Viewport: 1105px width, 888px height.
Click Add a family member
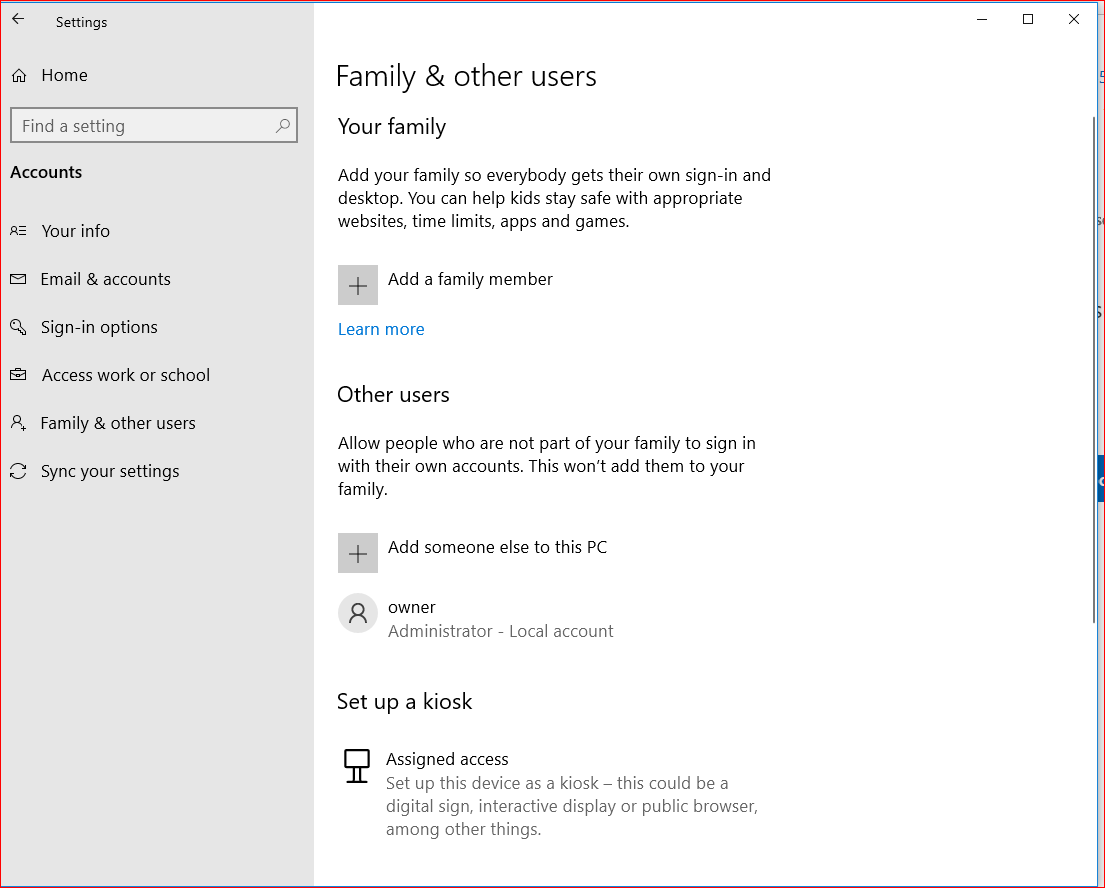tap(470, 279)
